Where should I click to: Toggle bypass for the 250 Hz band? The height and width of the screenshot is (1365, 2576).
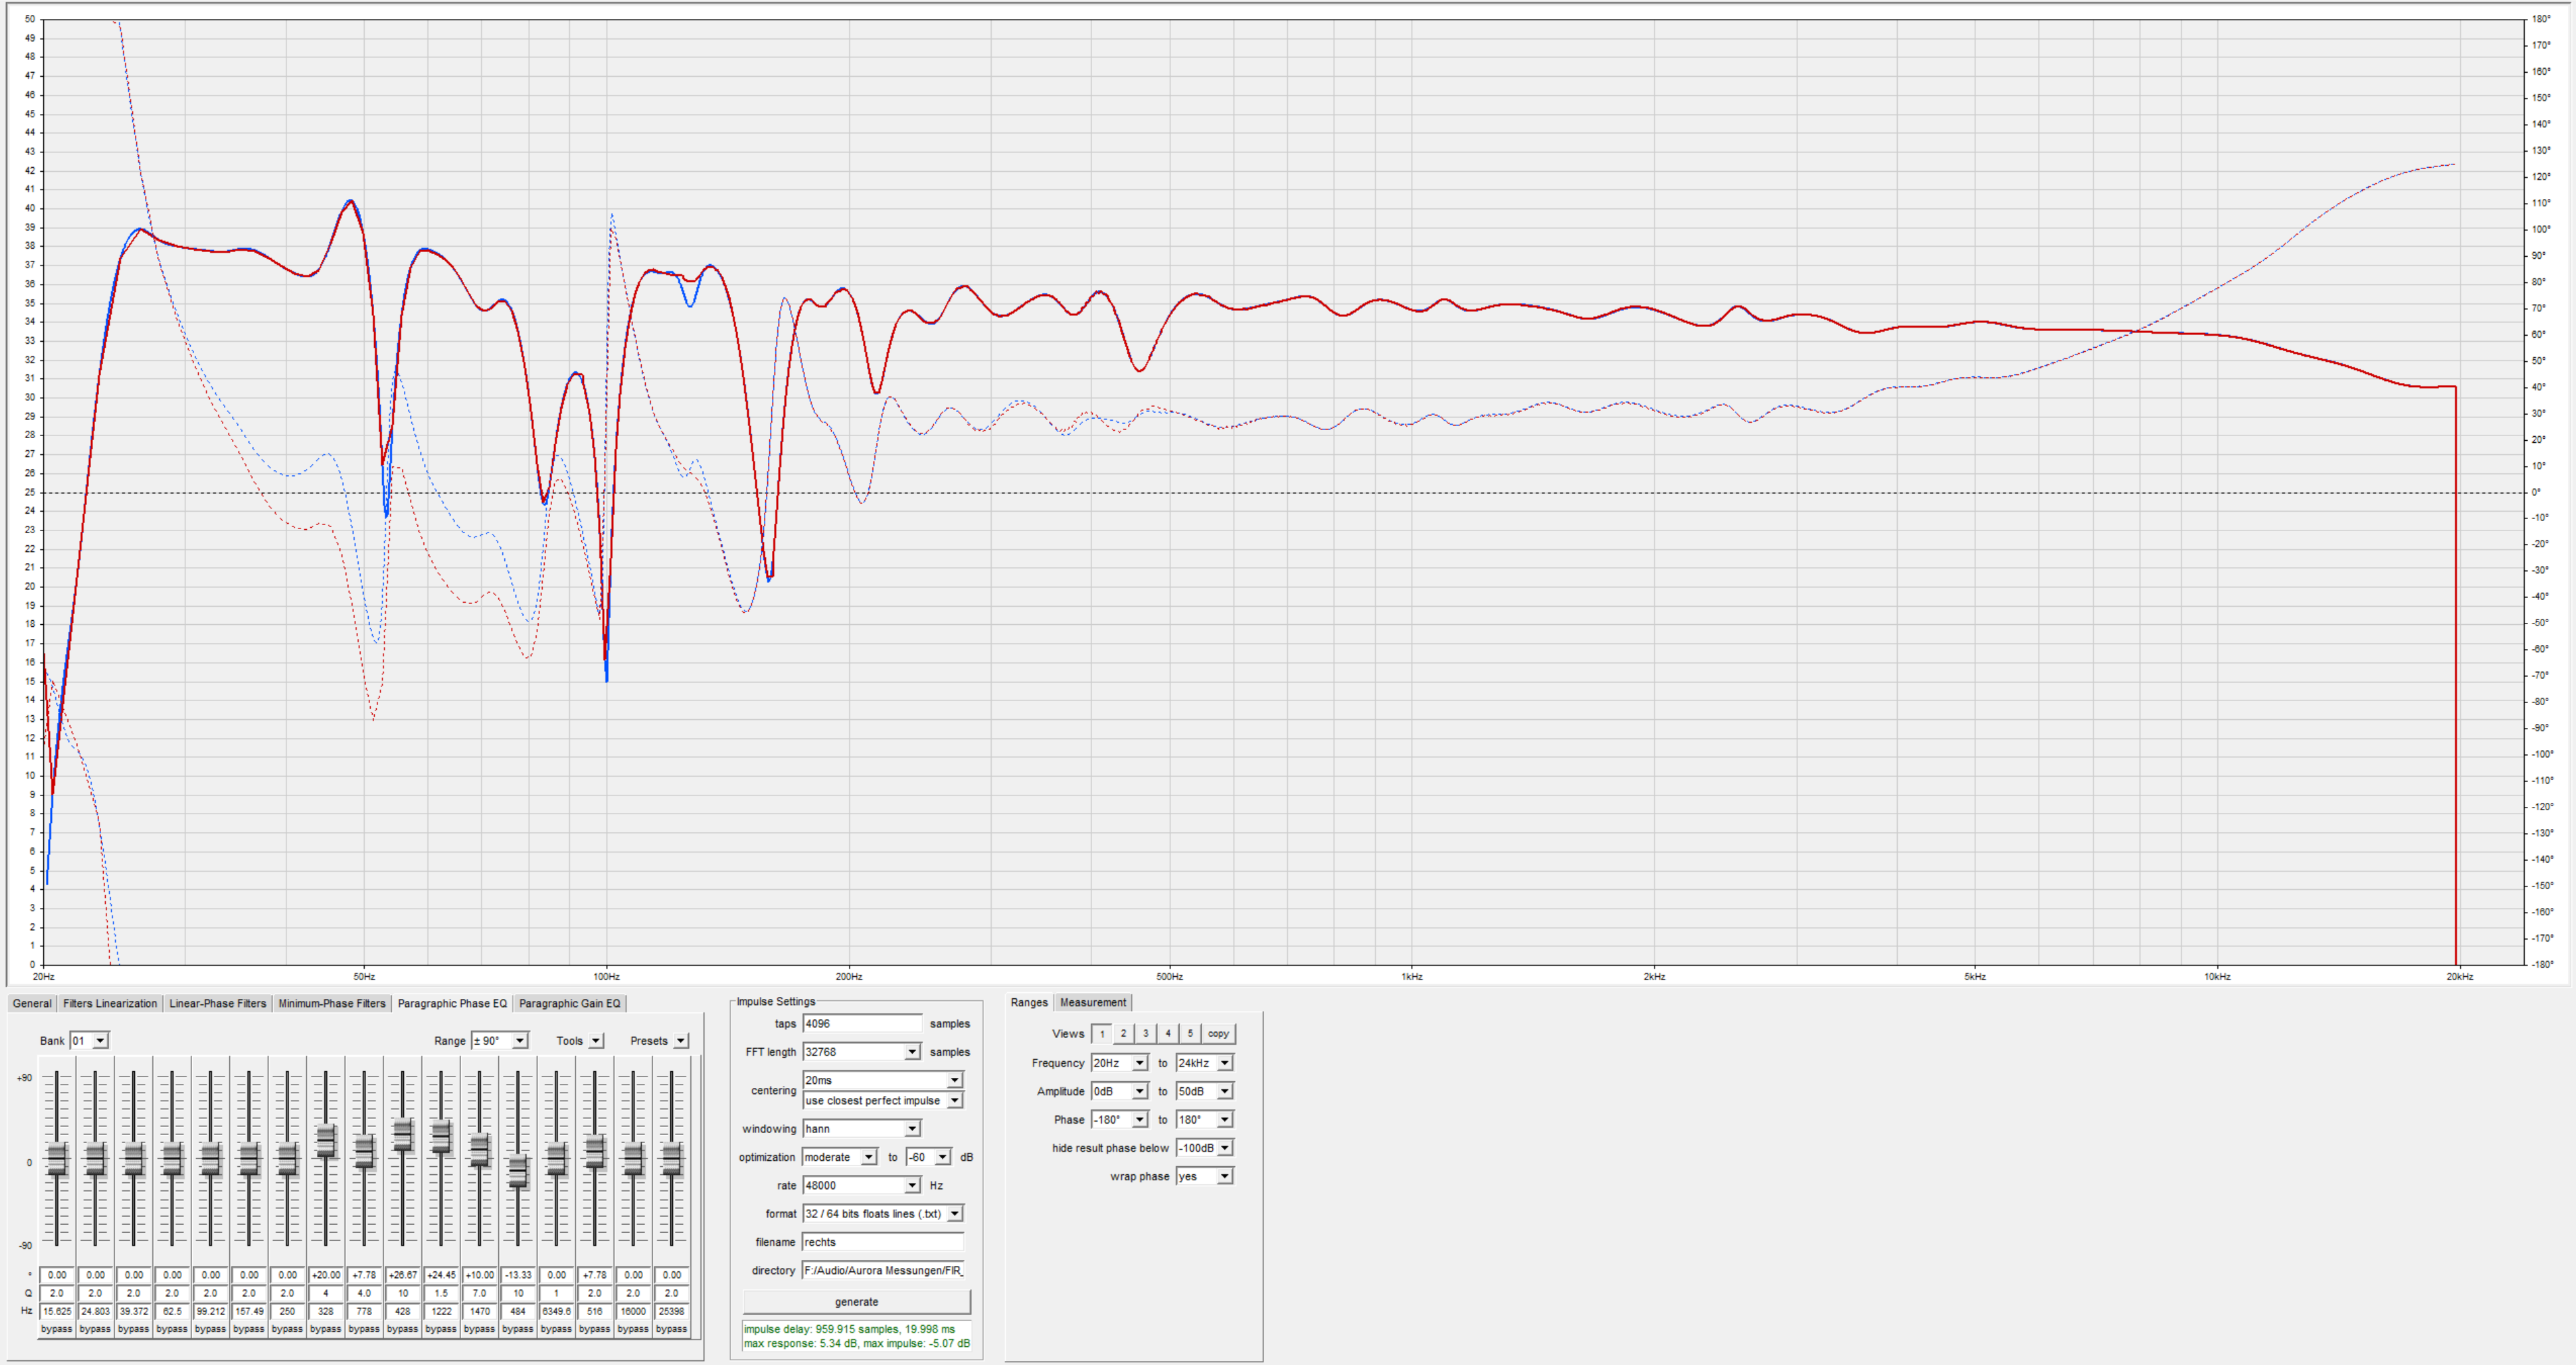(x=287, y=1329)
